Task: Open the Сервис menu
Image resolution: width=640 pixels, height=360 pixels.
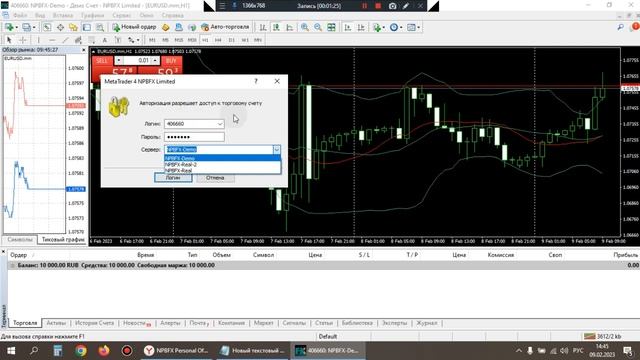Action: tap(122, 16)
